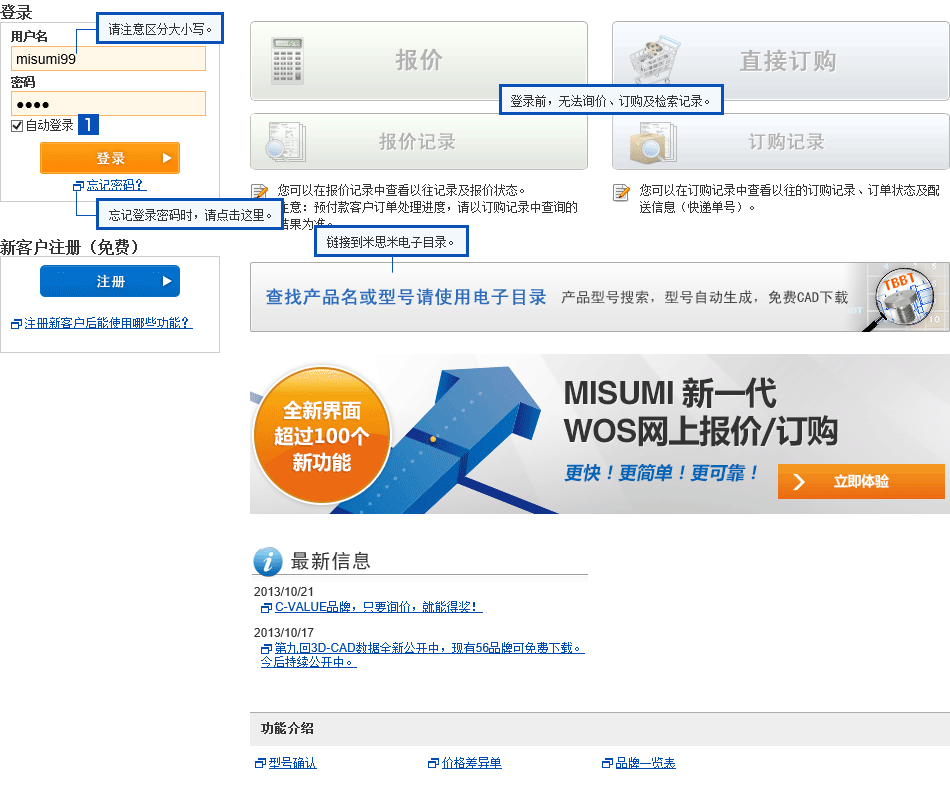Open the 品牌一览表 link
Viewport: 950px width, 800px height.
click(x=645, y=764)
